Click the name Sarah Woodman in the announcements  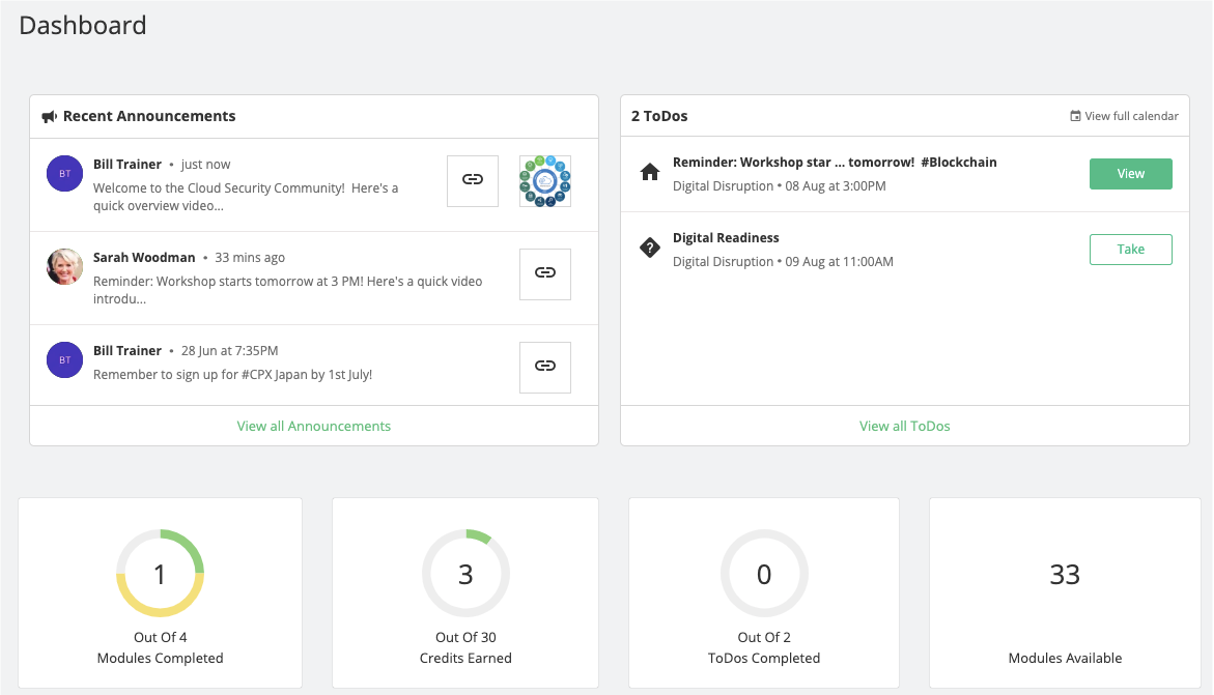144,257
